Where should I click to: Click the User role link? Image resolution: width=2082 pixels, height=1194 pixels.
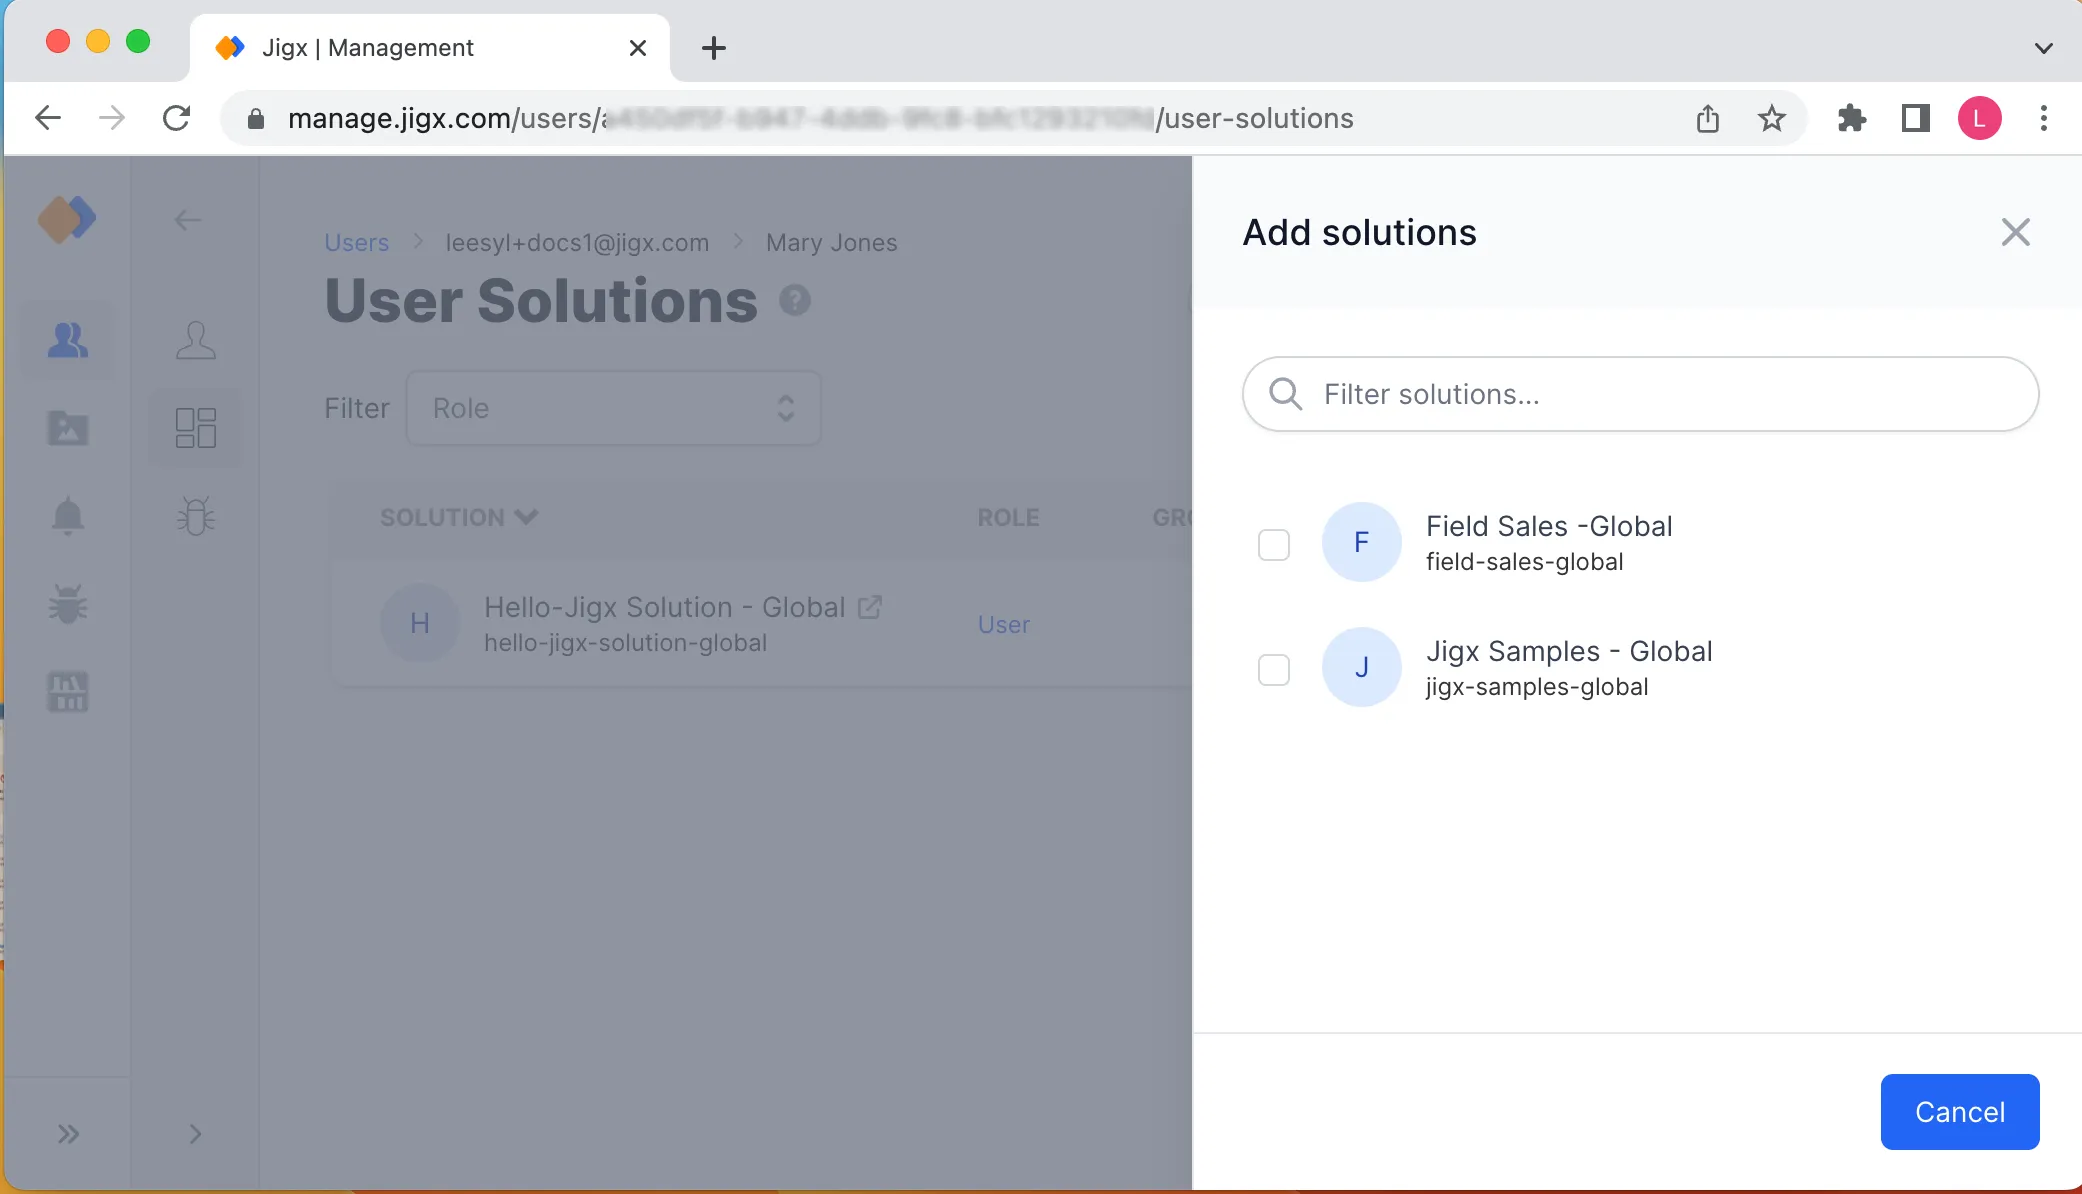coord(1004,625)
